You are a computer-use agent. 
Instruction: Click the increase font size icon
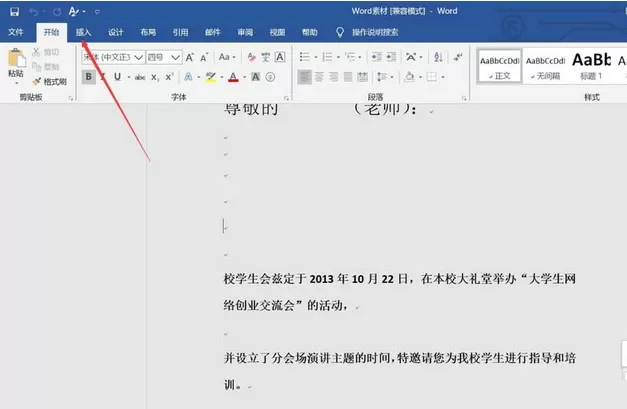190,57
